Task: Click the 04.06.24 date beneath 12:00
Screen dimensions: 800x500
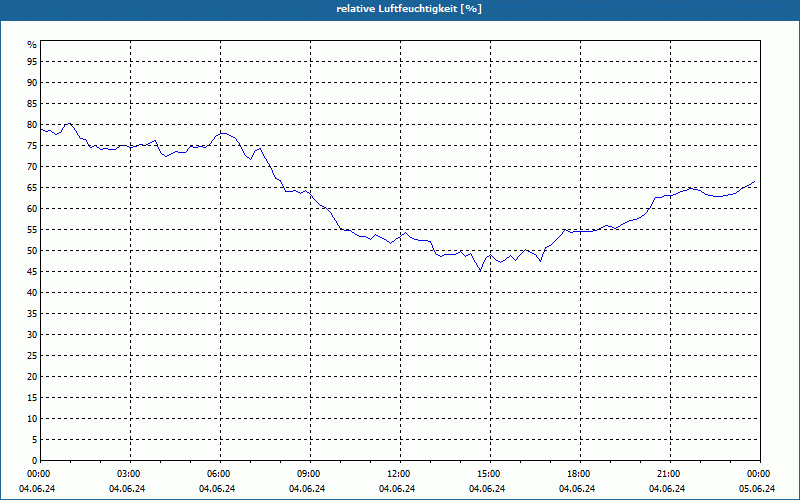Action: 397,489
